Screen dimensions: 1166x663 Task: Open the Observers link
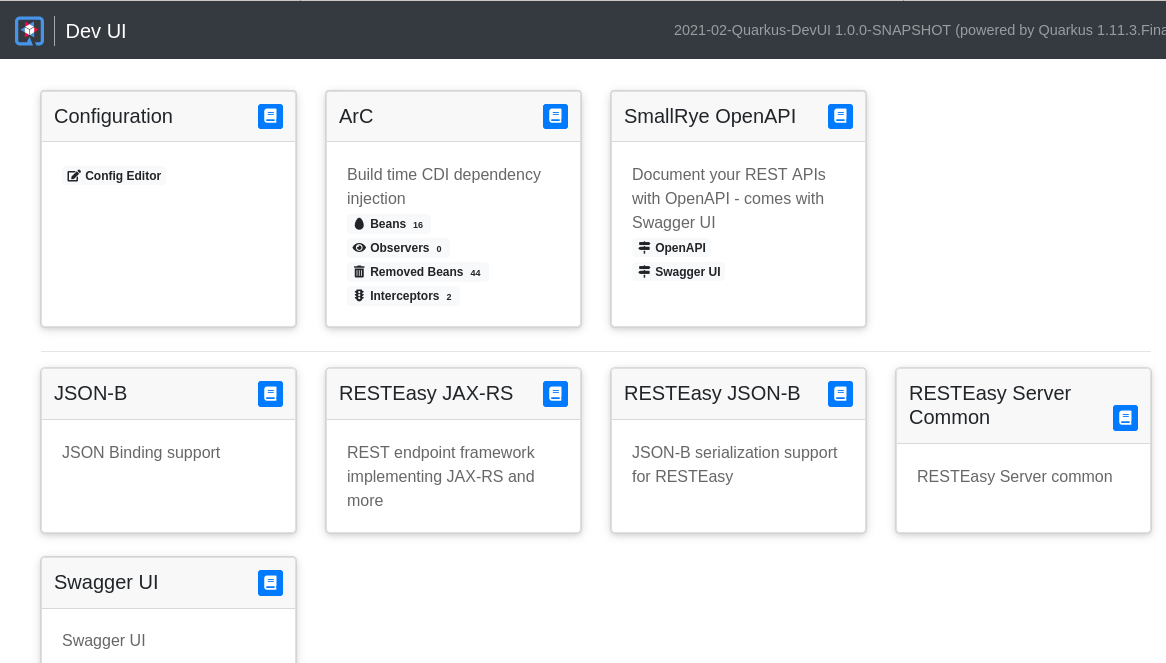(x=398, y=248)
